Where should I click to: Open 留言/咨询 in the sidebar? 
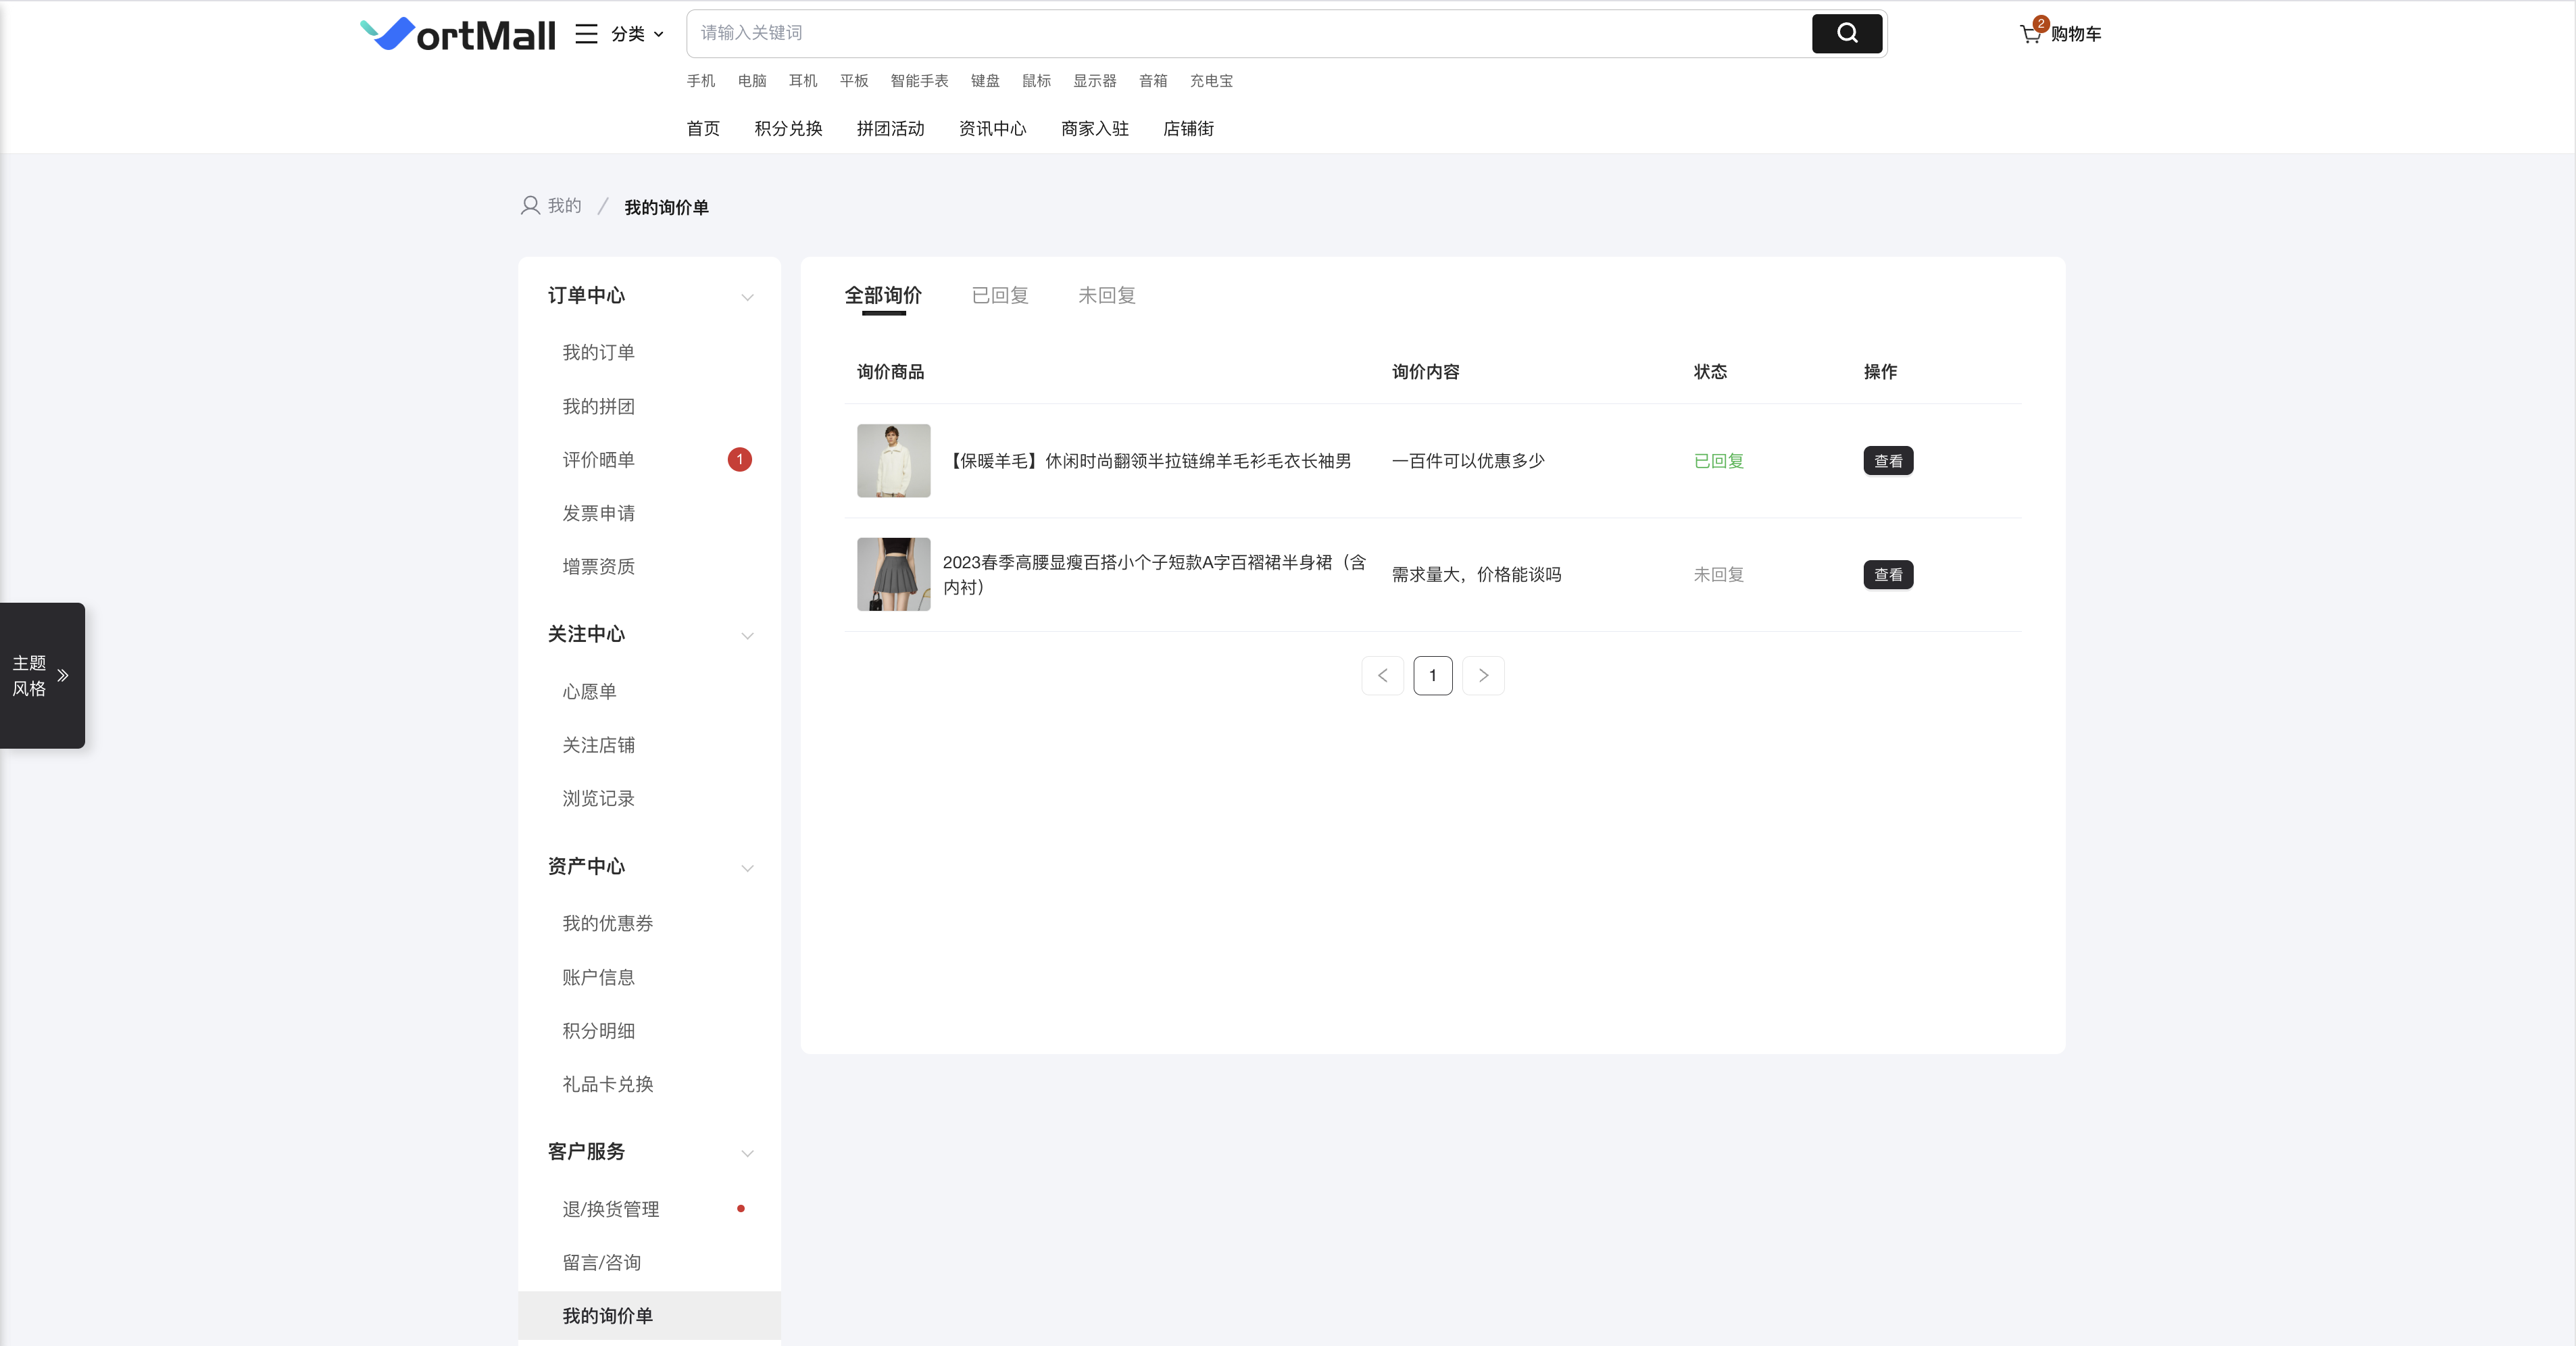tap(601, 1262)
